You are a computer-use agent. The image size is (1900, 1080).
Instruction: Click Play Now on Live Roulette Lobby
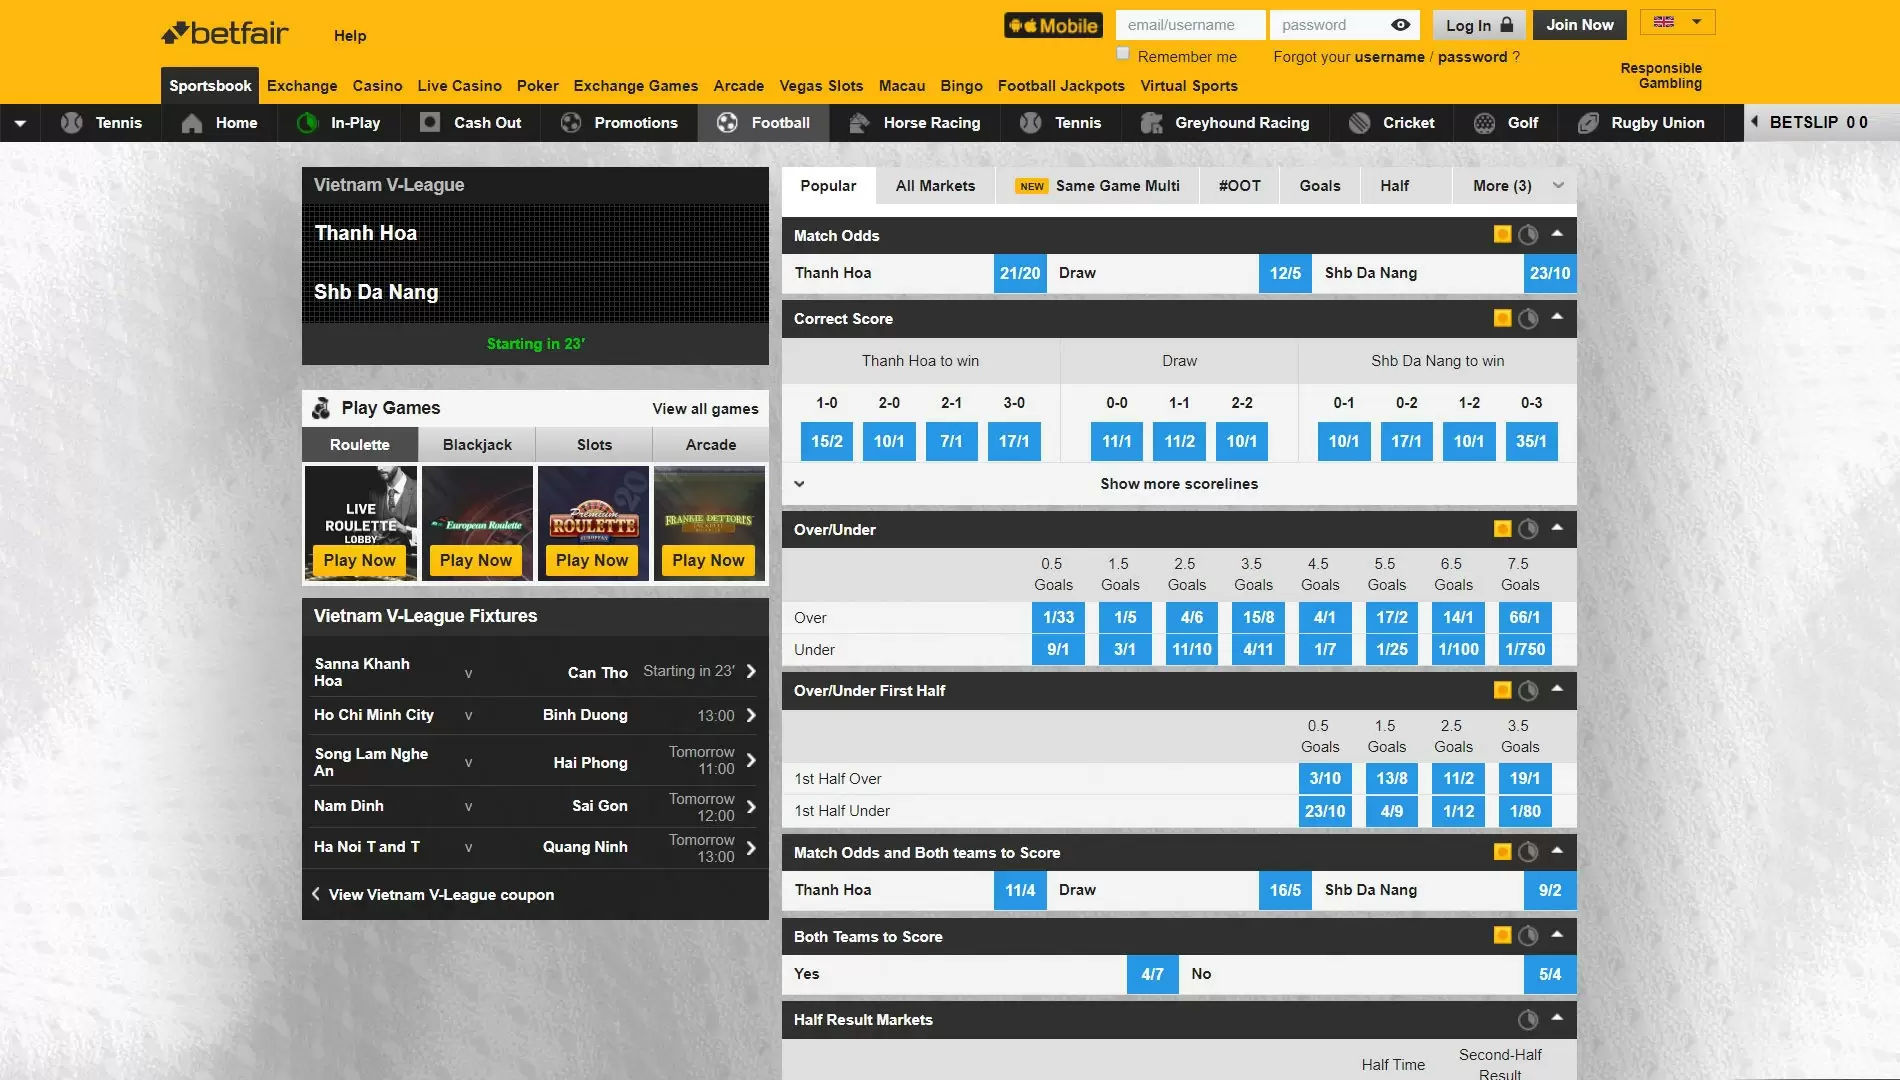[360, 560]
